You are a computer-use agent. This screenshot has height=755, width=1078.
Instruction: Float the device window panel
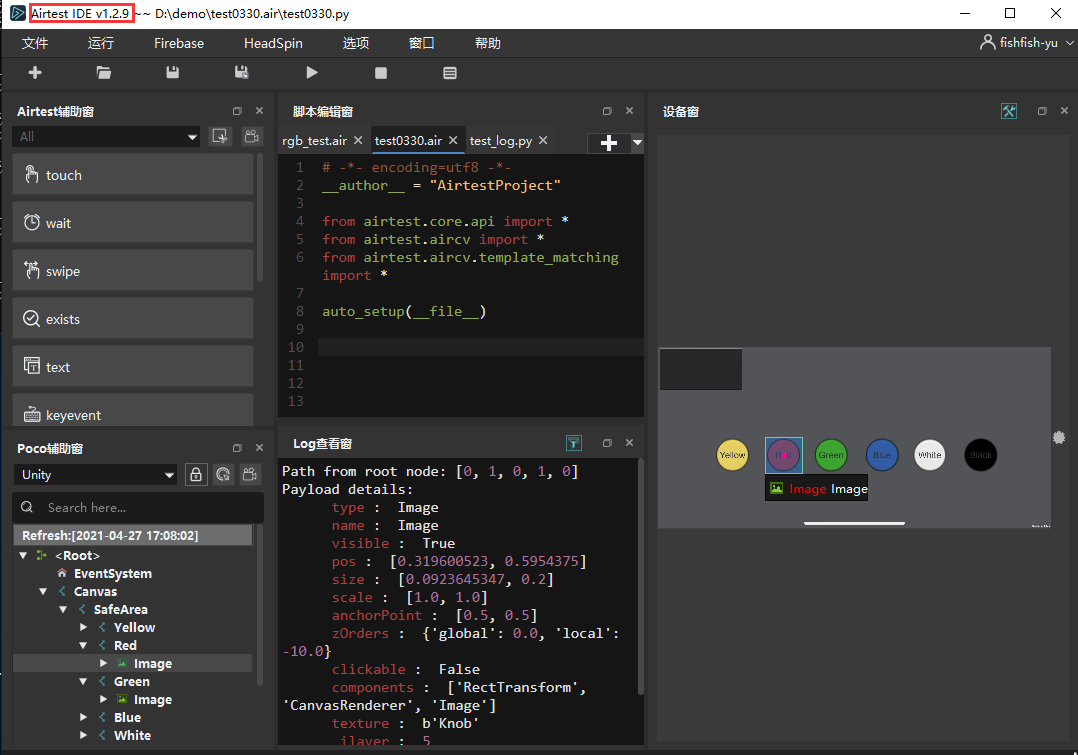point(1042,111)
